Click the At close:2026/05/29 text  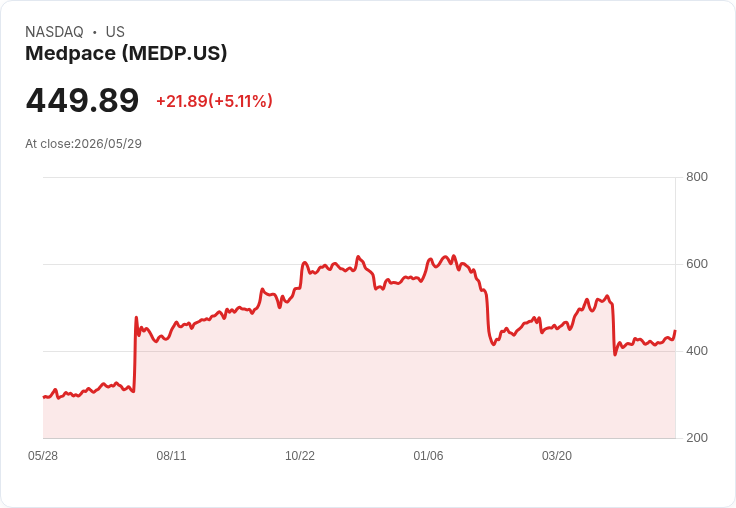84,144
